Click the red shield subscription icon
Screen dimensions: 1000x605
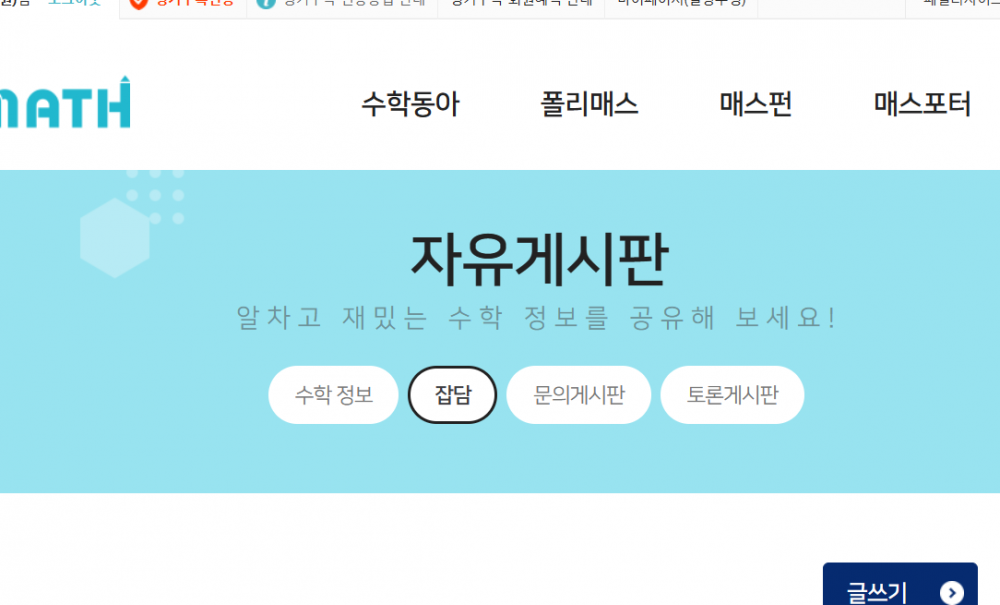[138, 3]
